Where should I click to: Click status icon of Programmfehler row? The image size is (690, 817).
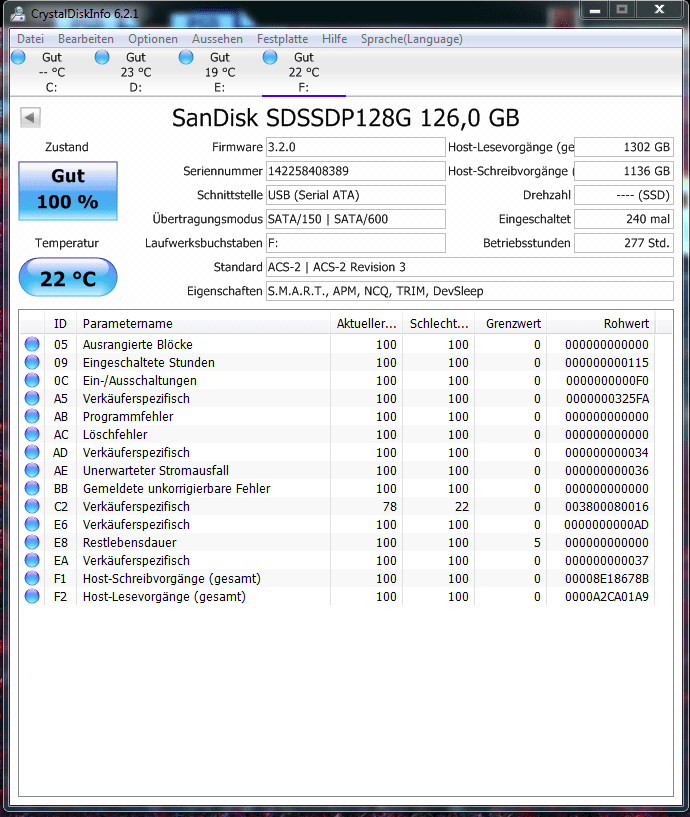point(32,416)
